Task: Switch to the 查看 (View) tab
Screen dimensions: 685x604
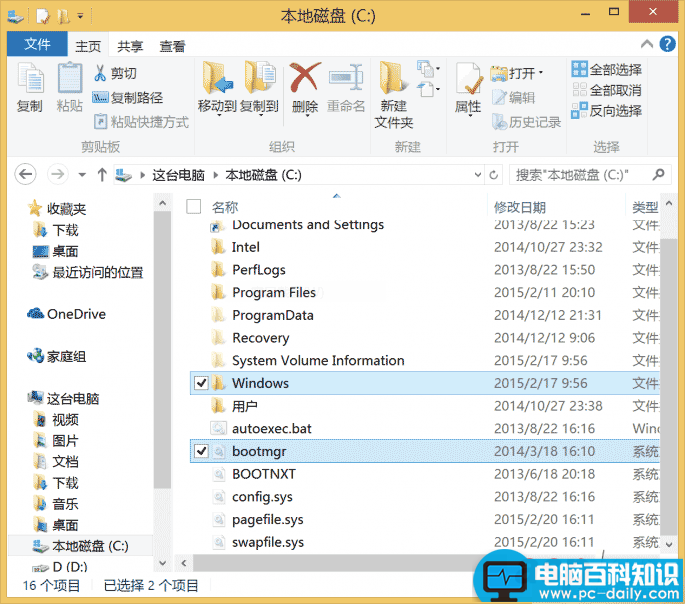Action: click(173, 46)
